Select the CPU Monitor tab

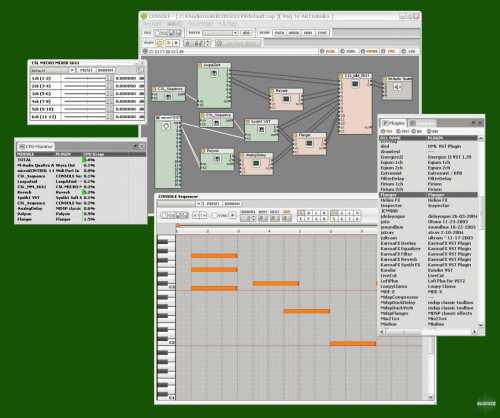pos(36,146)
